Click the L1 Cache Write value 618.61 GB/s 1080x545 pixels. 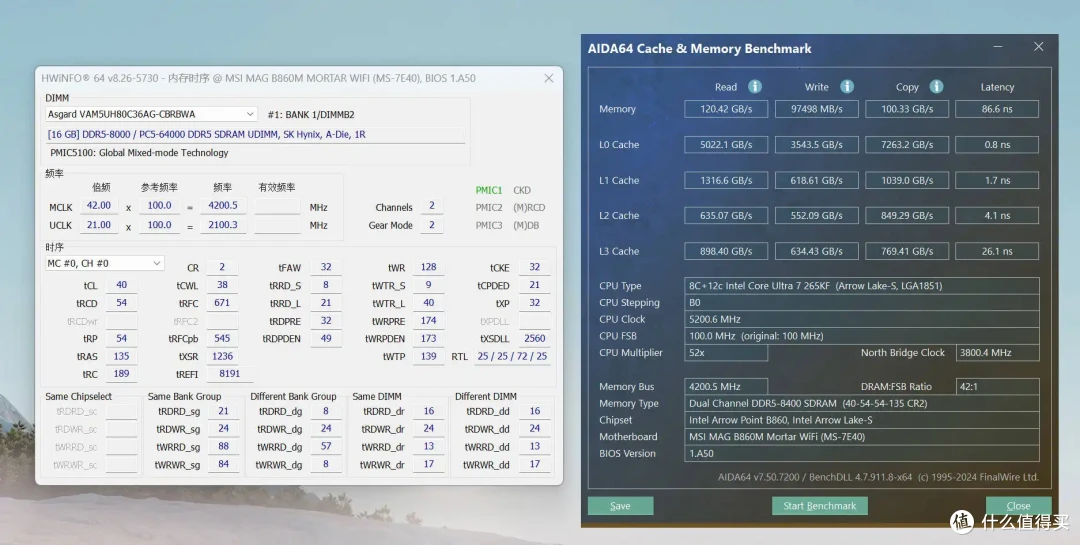816,181
